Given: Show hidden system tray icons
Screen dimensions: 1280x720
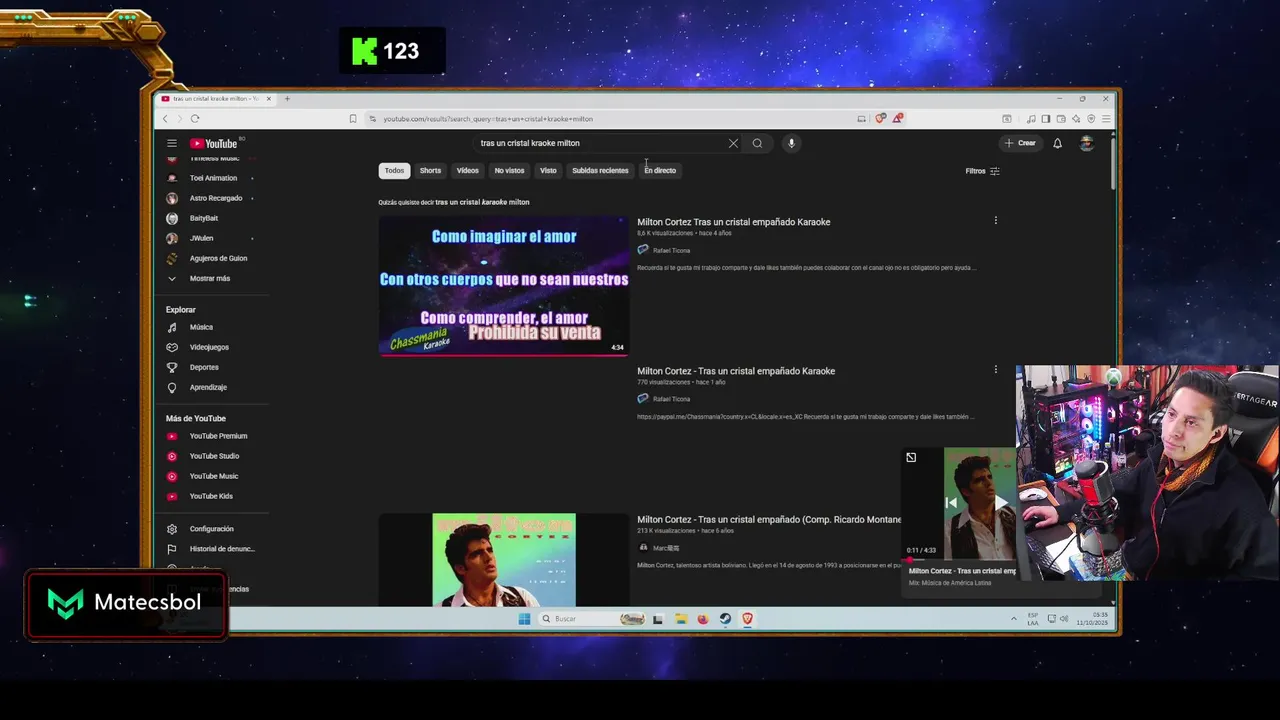Looking at the screenshot, I should (1013, 619).
